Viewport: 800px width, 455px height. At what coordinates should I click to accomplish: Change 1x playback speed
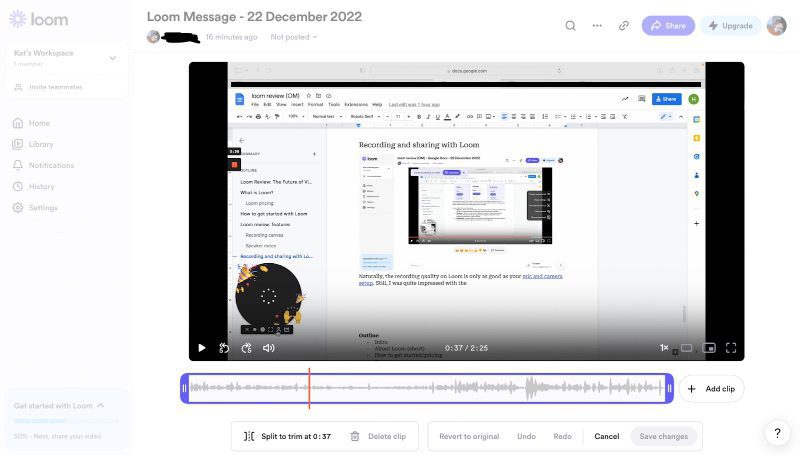coord(664,347)
